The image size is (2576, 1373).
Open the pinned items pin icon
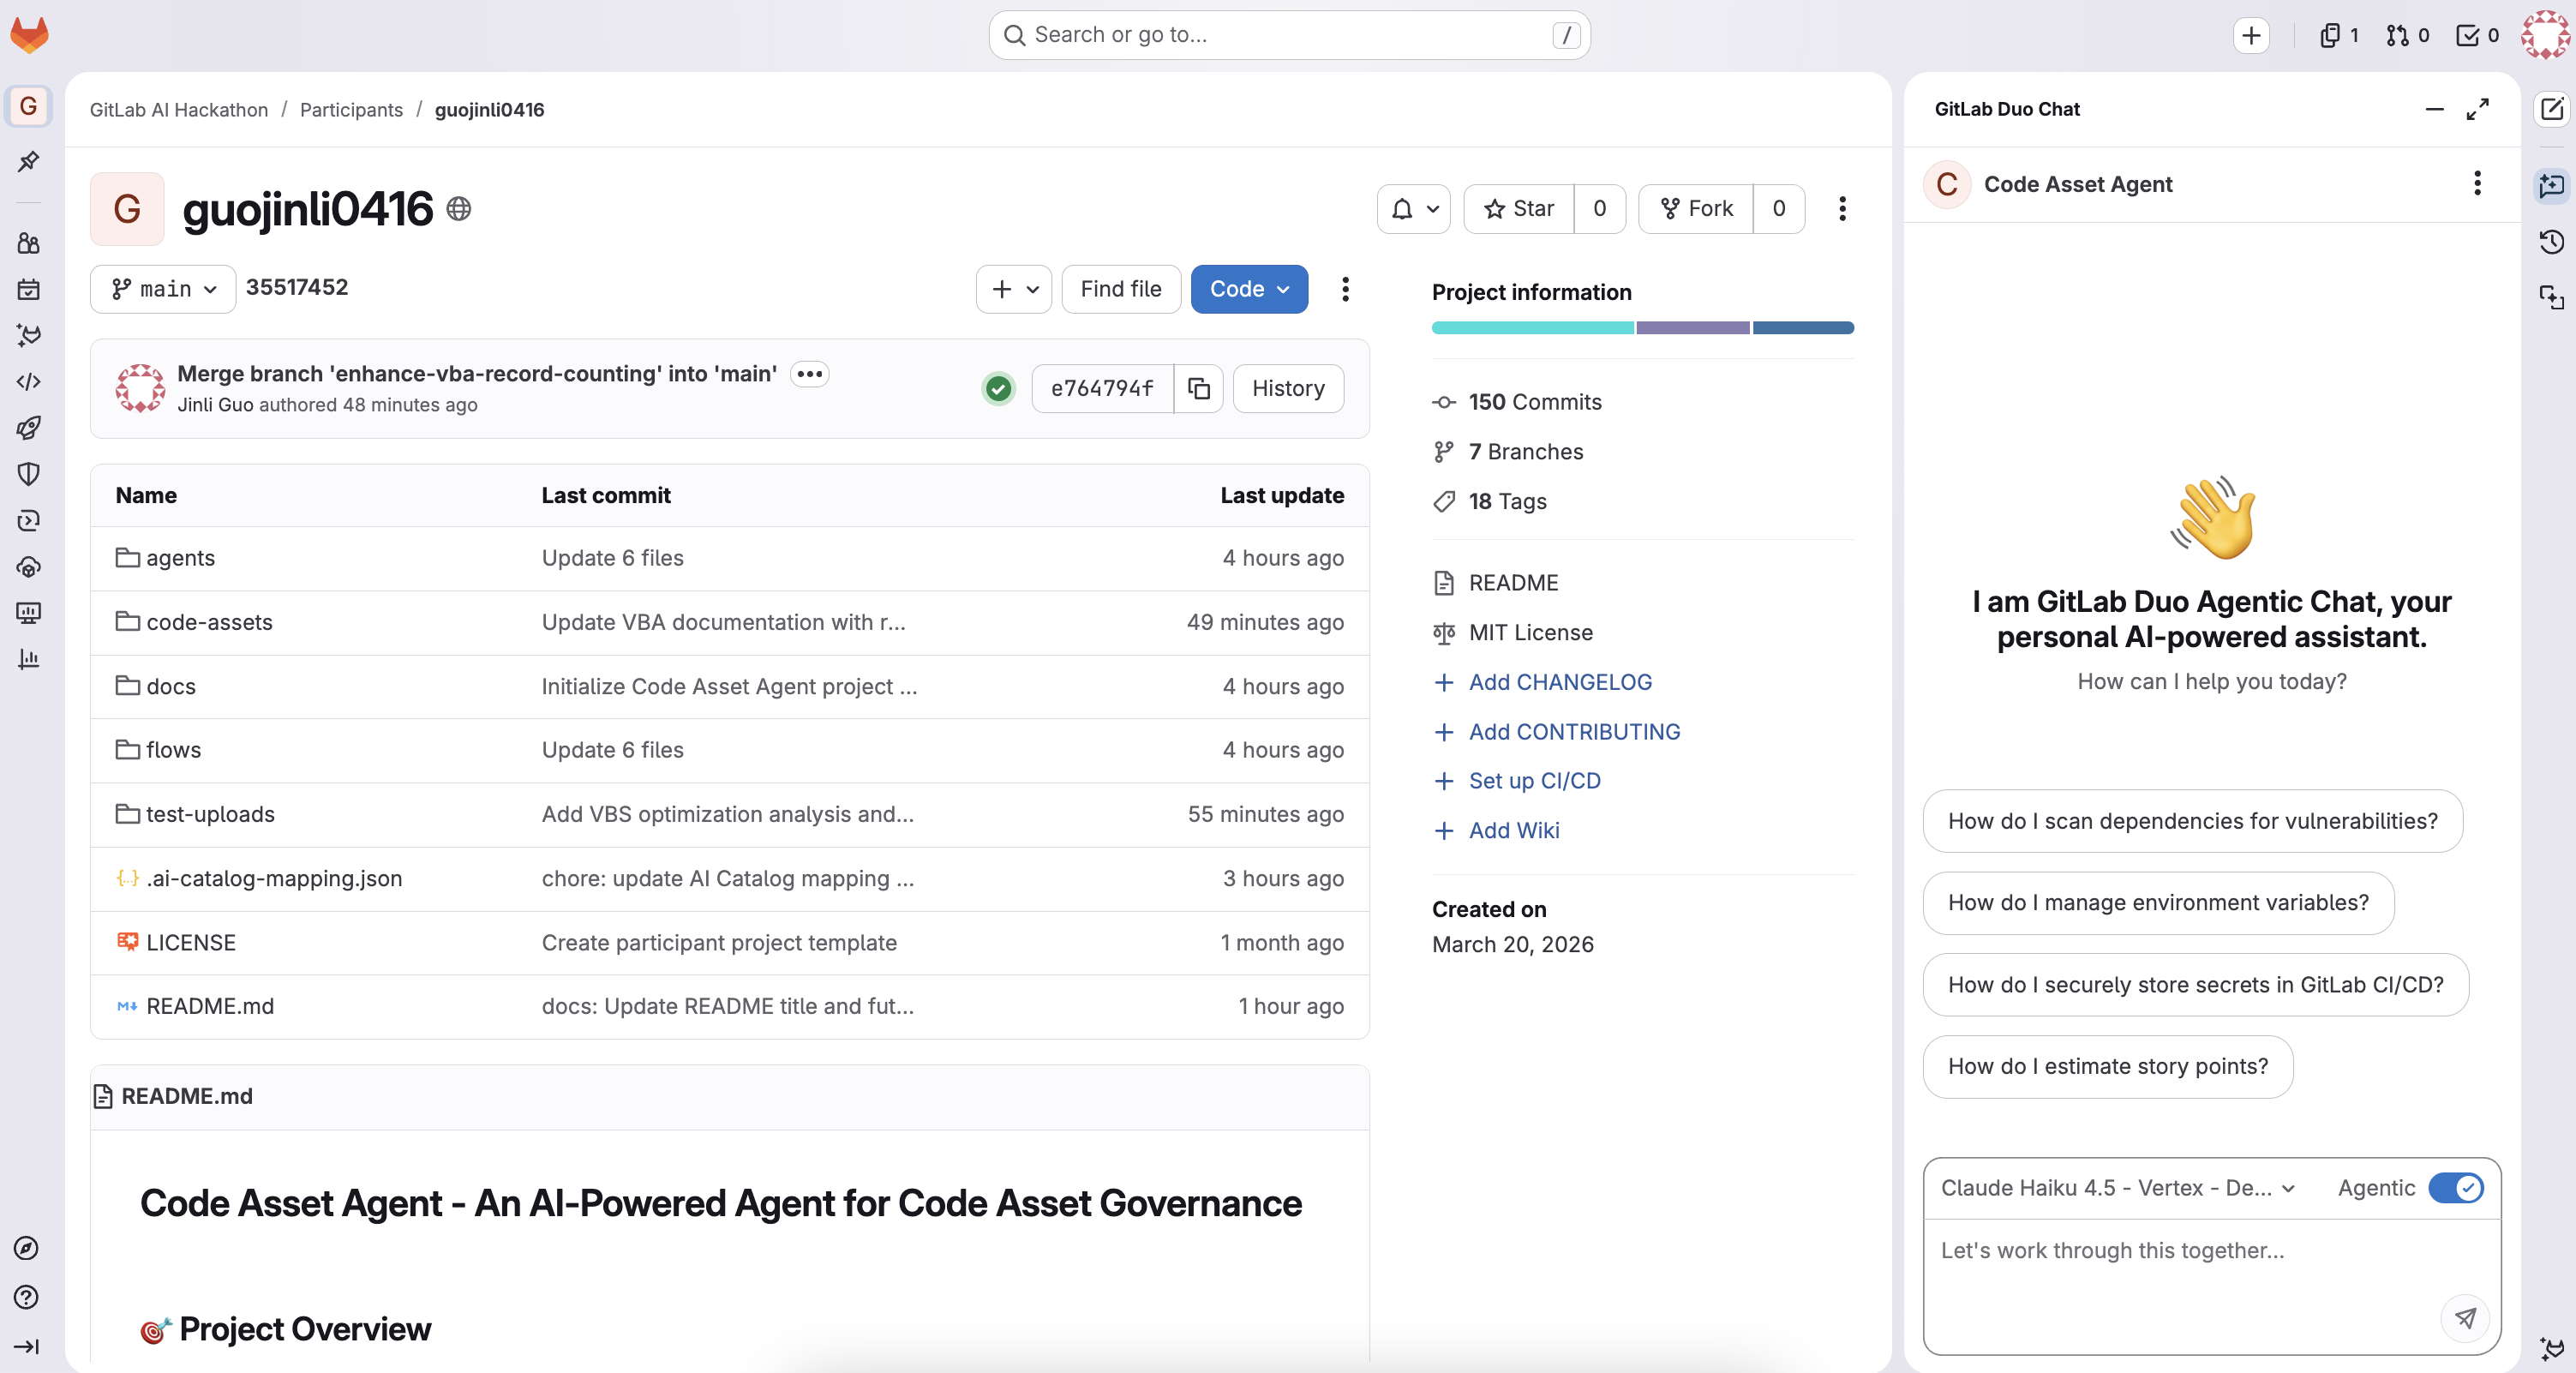pyautogui.click(x=28, y=161)
